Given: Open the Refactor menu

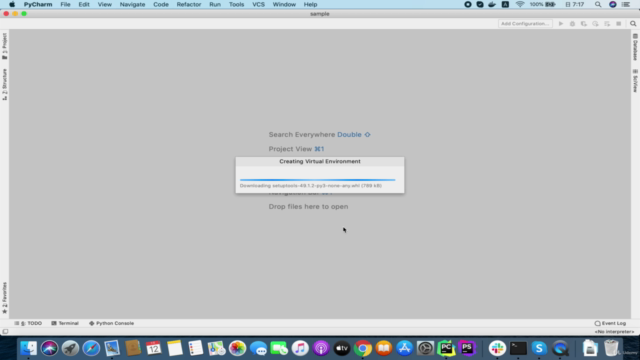Looking at the screenshot, I should [x=189, y=4].
